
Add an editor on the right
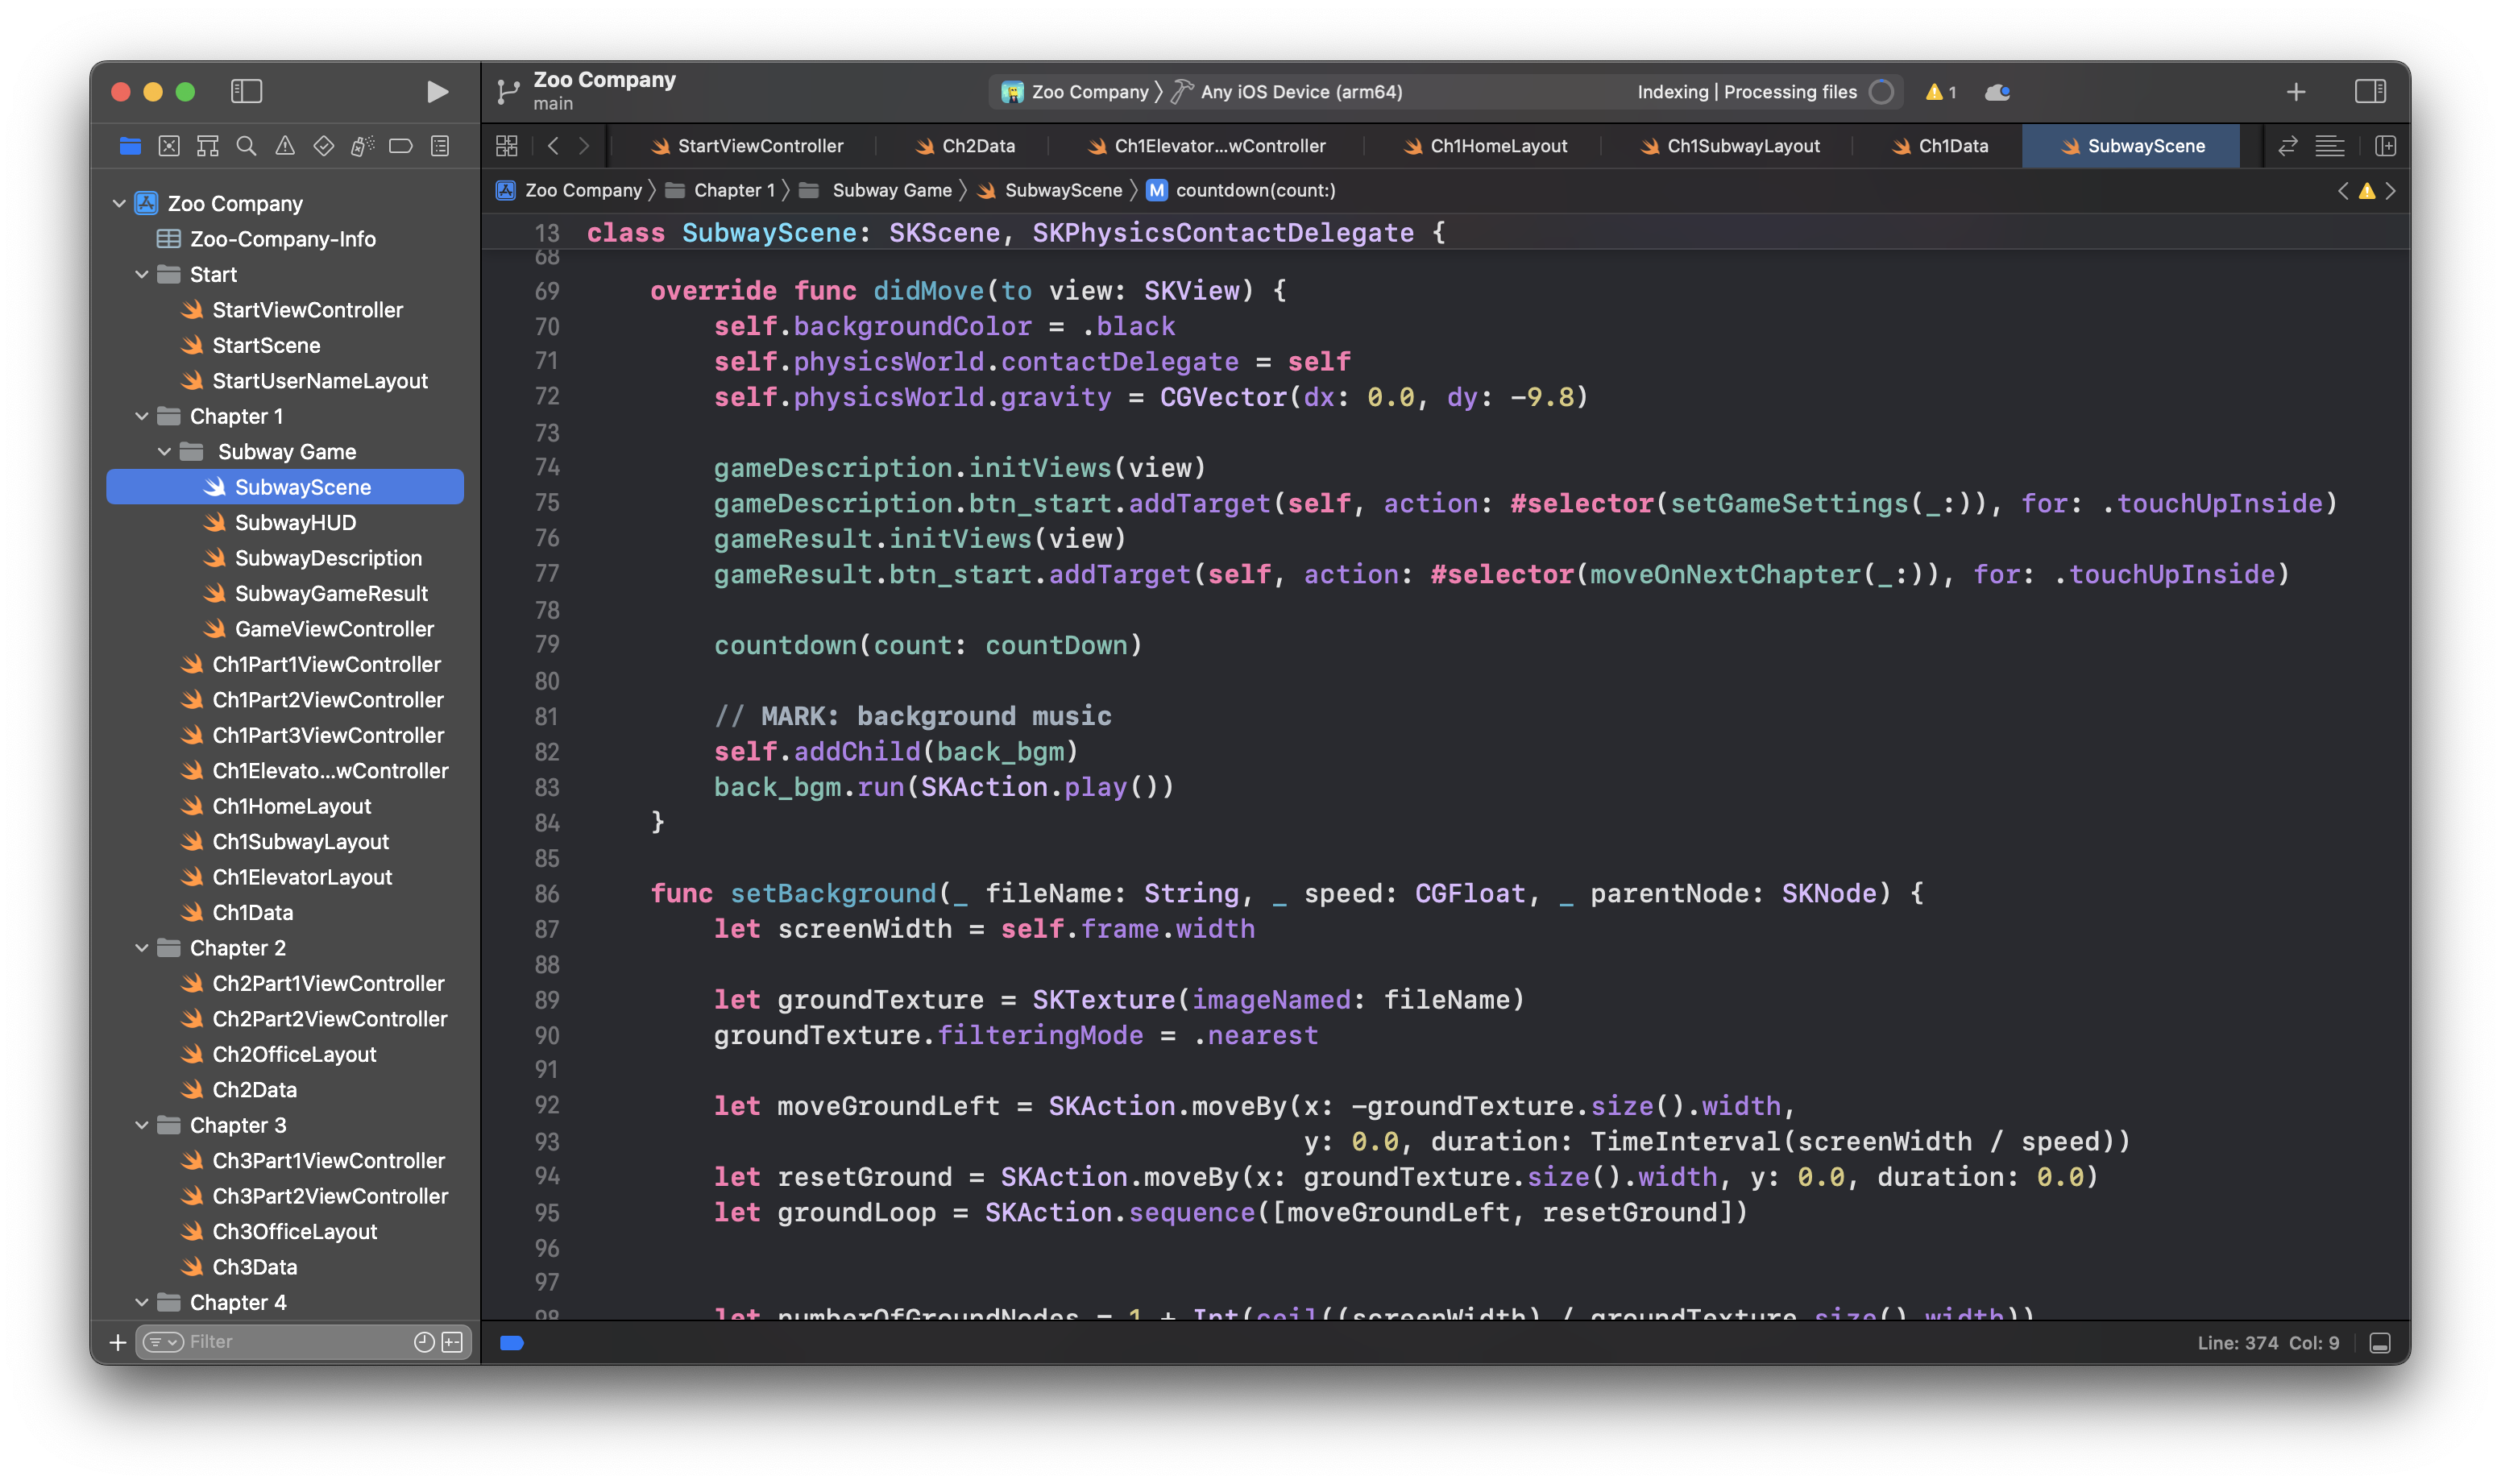2385,146
